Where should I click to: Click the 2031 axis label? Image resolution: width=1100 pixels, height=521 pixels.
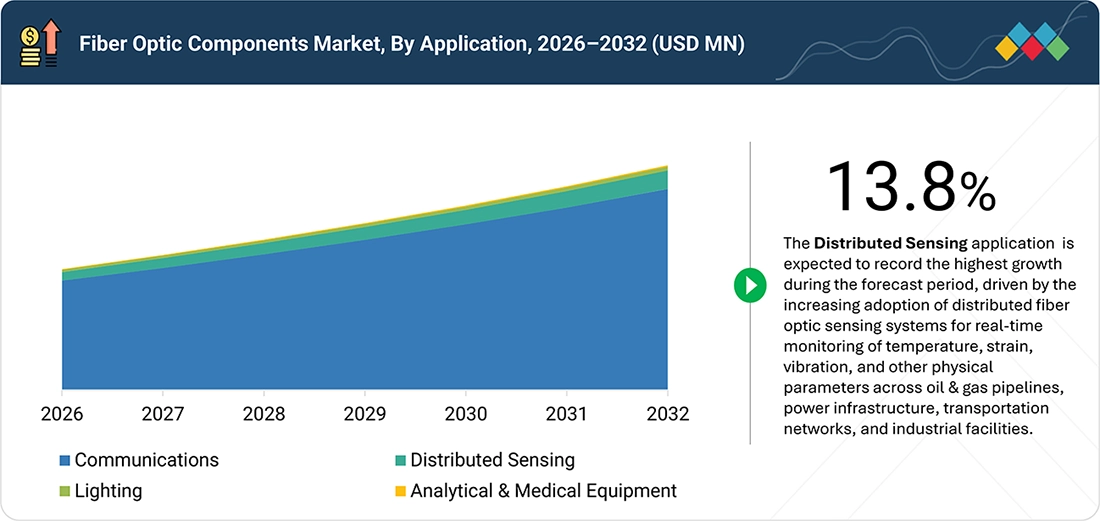pyautogui.click(x=566, y=414)
